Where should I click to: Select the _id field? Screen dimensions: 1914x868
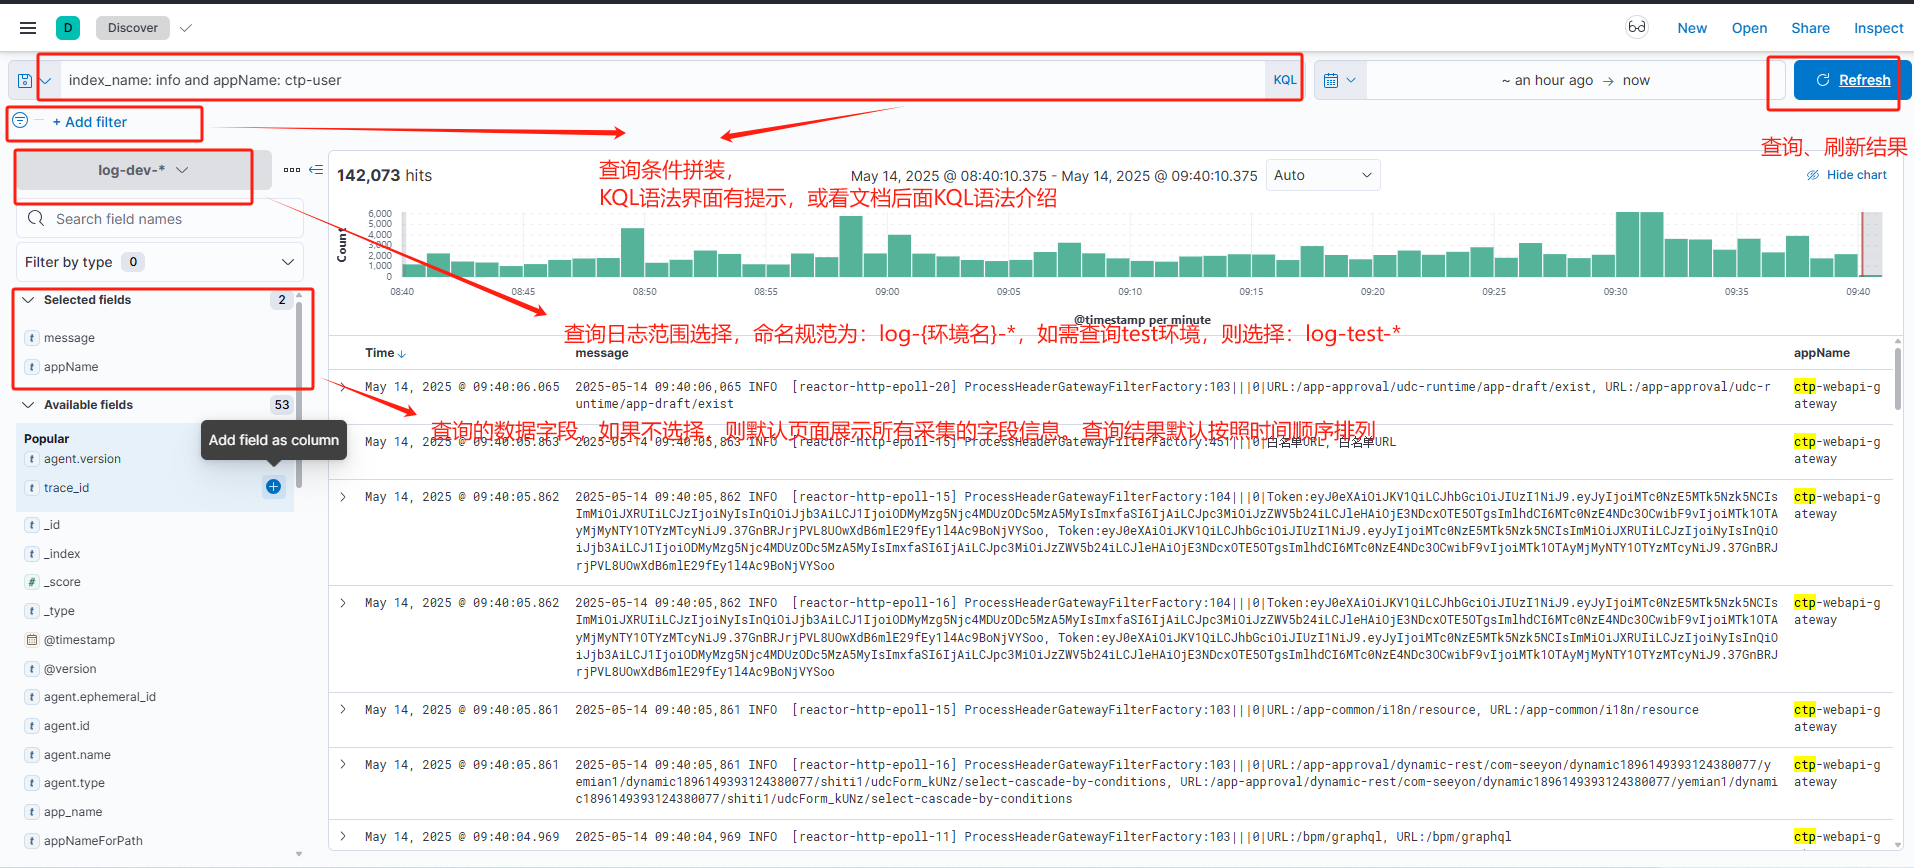(52, 525)
